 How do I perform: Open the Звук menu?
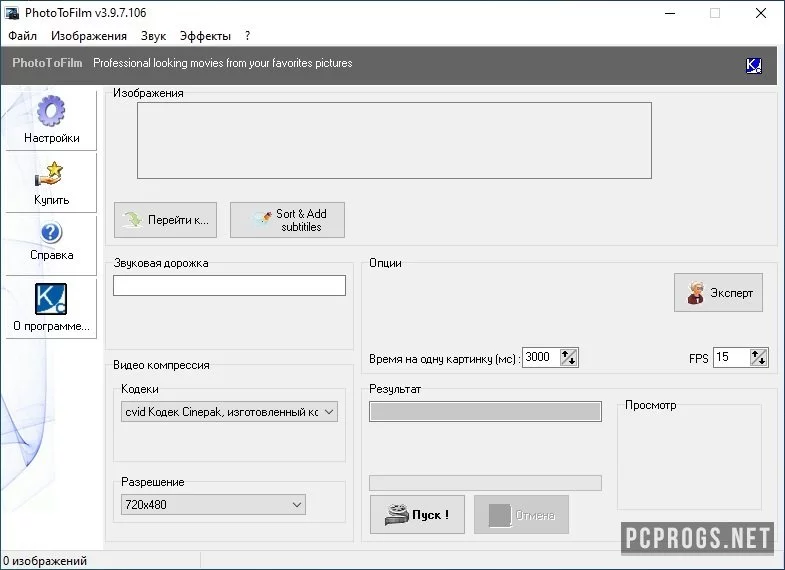point(153,36)
